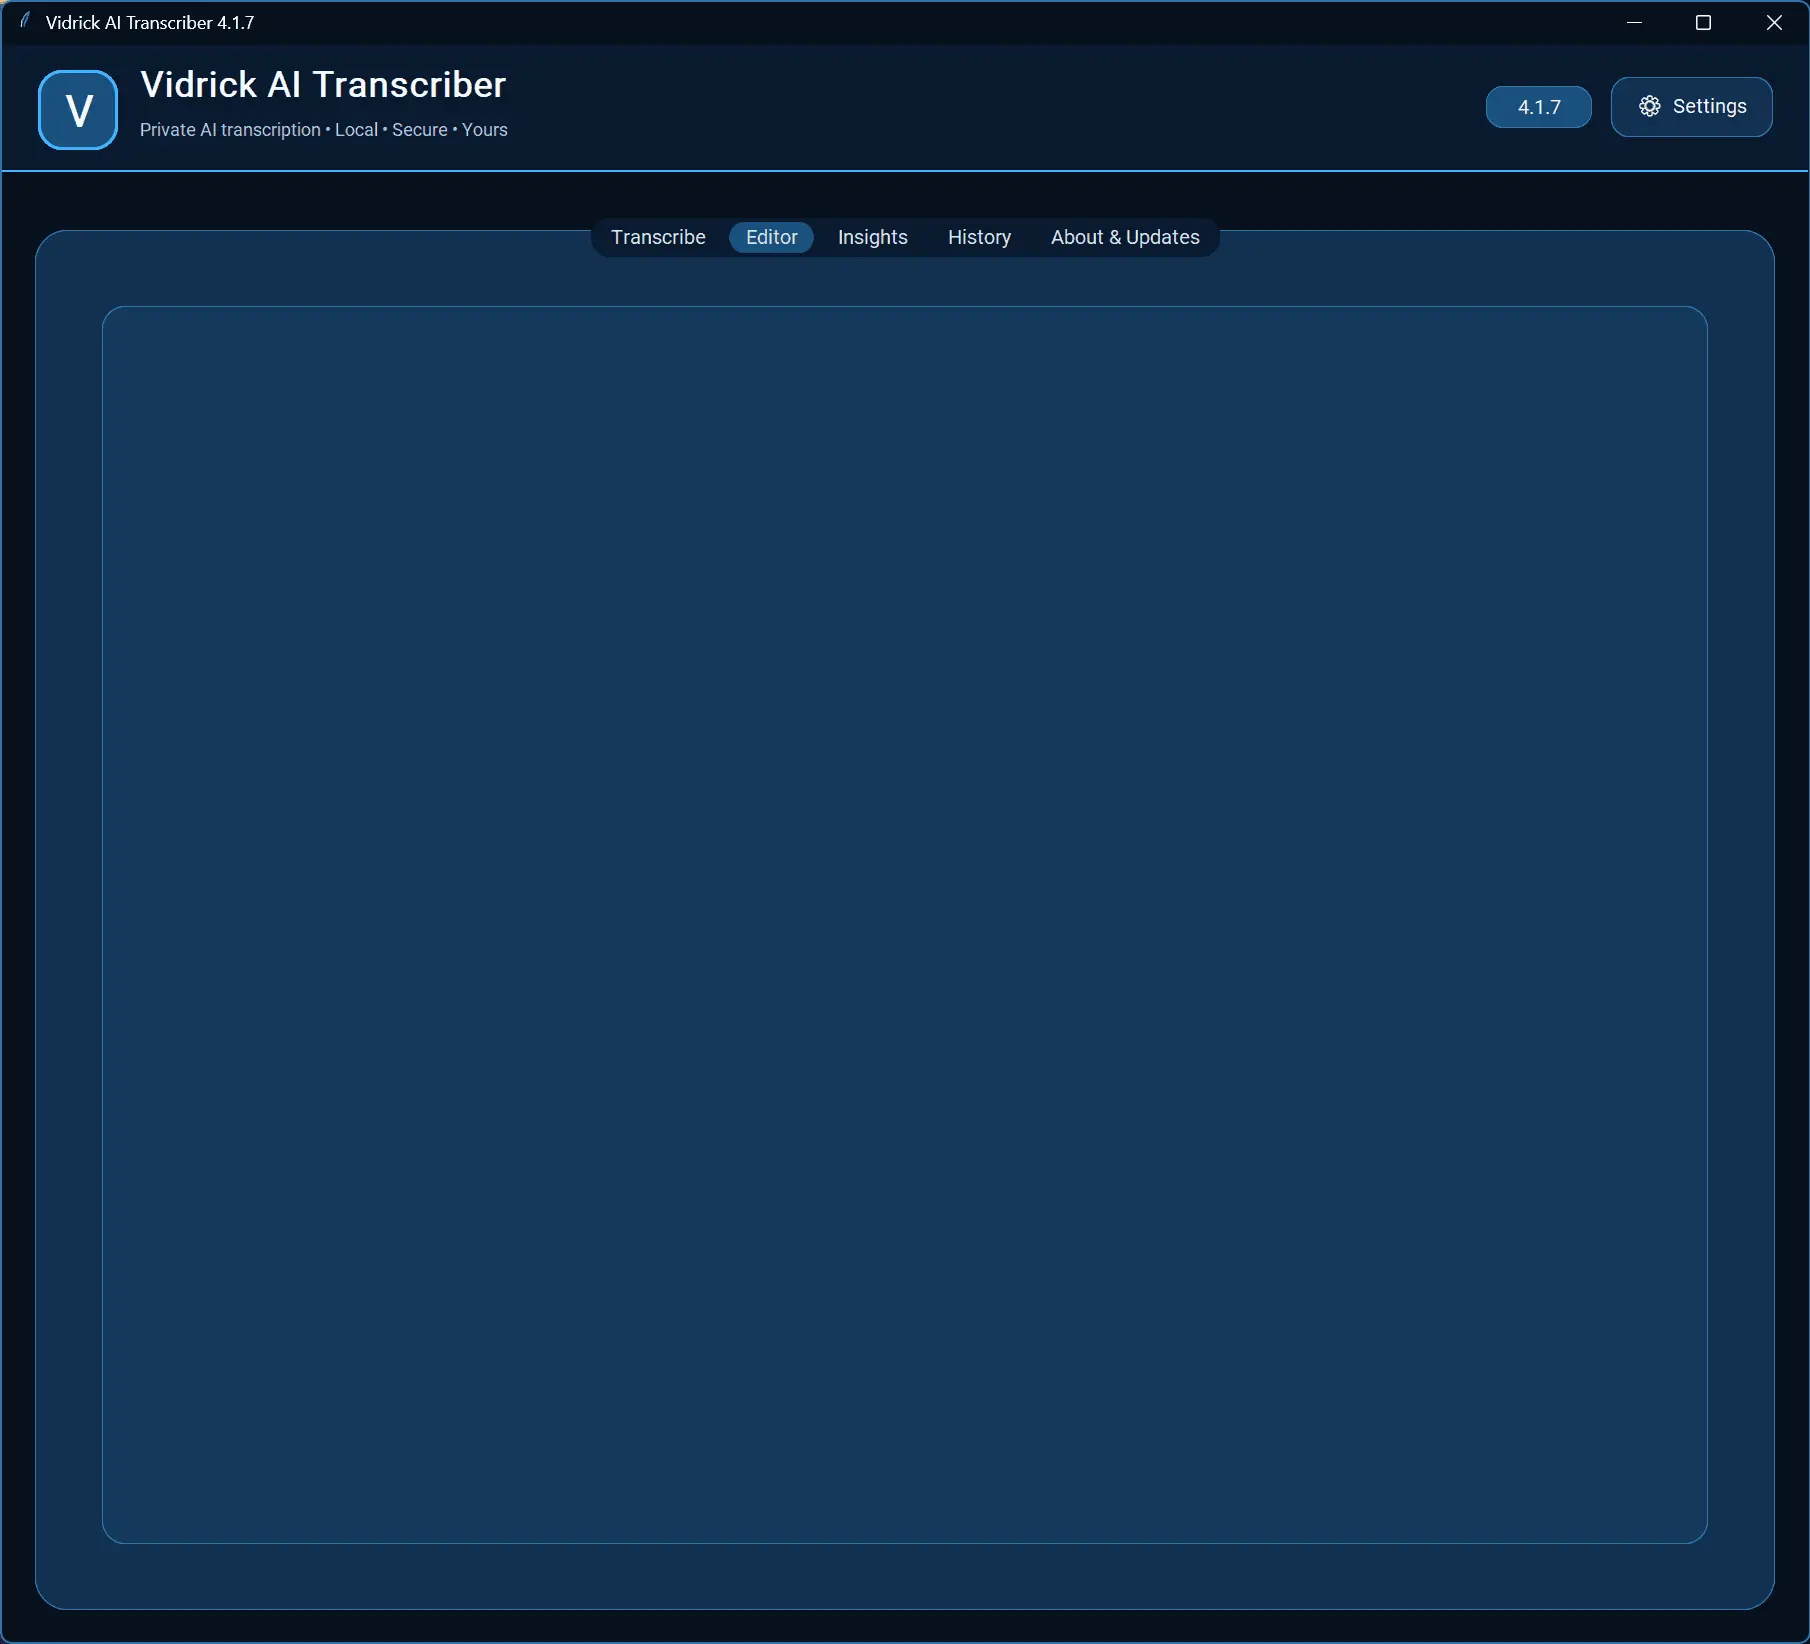The image size is (1810, 1644).
Task: Click the 4.1.7 version badge
Action: 1538,107
